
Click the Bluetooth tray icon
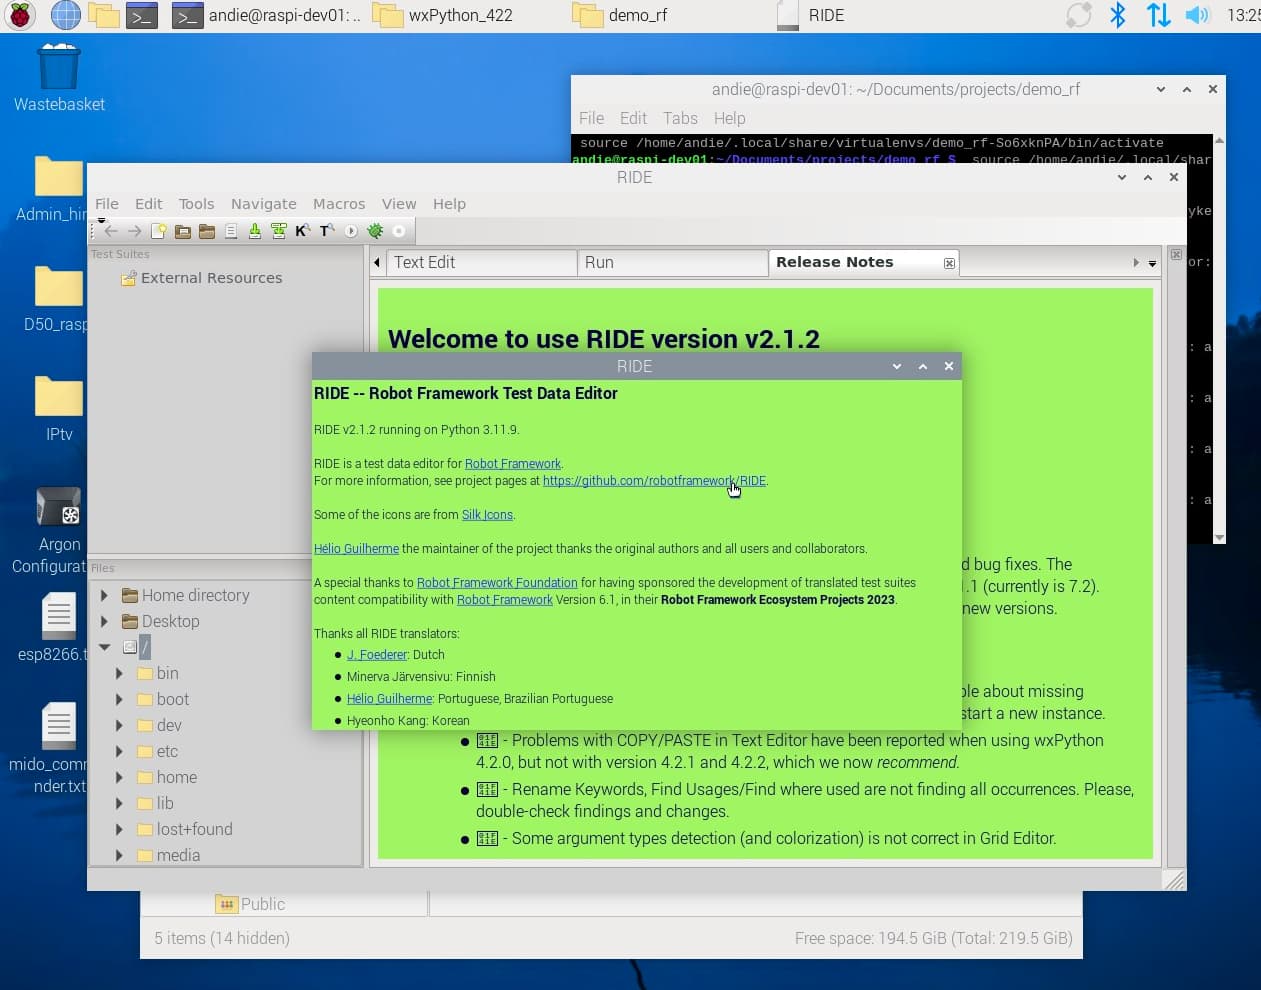coord(1118,15)
